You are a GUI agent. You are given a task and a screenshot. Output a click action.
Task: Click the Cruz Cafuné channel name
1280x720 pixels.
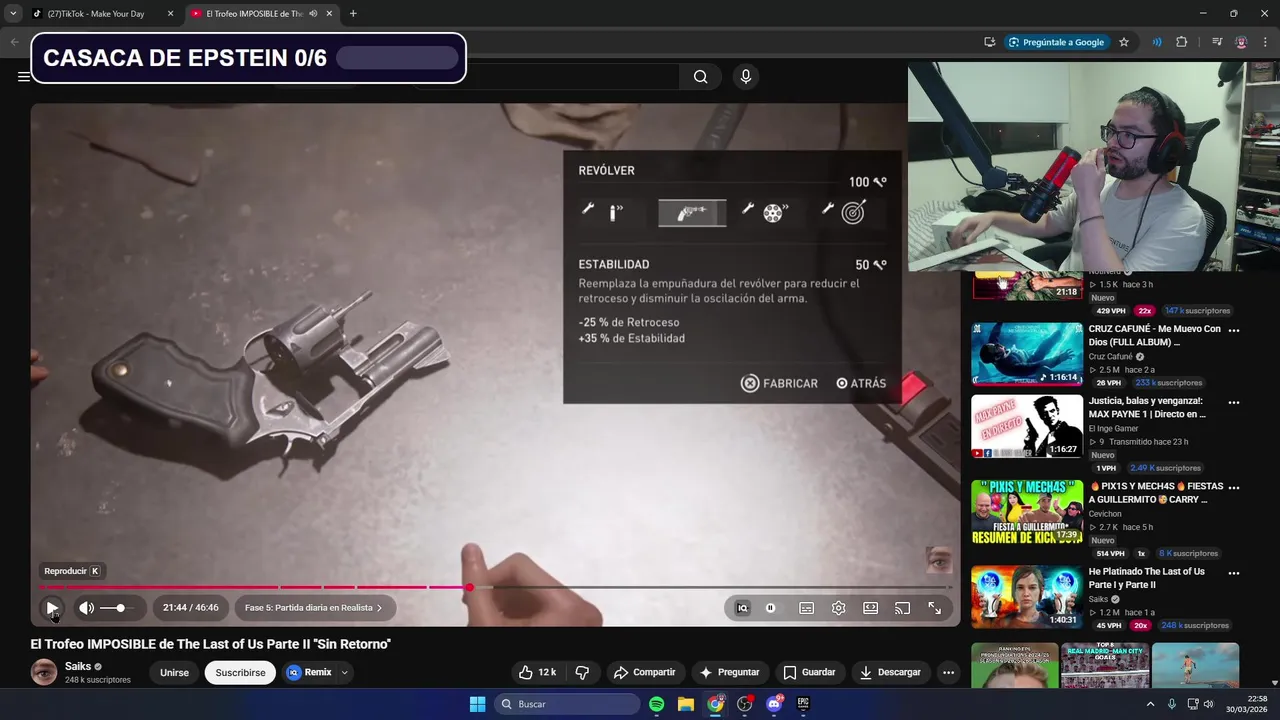(1110, 356)
